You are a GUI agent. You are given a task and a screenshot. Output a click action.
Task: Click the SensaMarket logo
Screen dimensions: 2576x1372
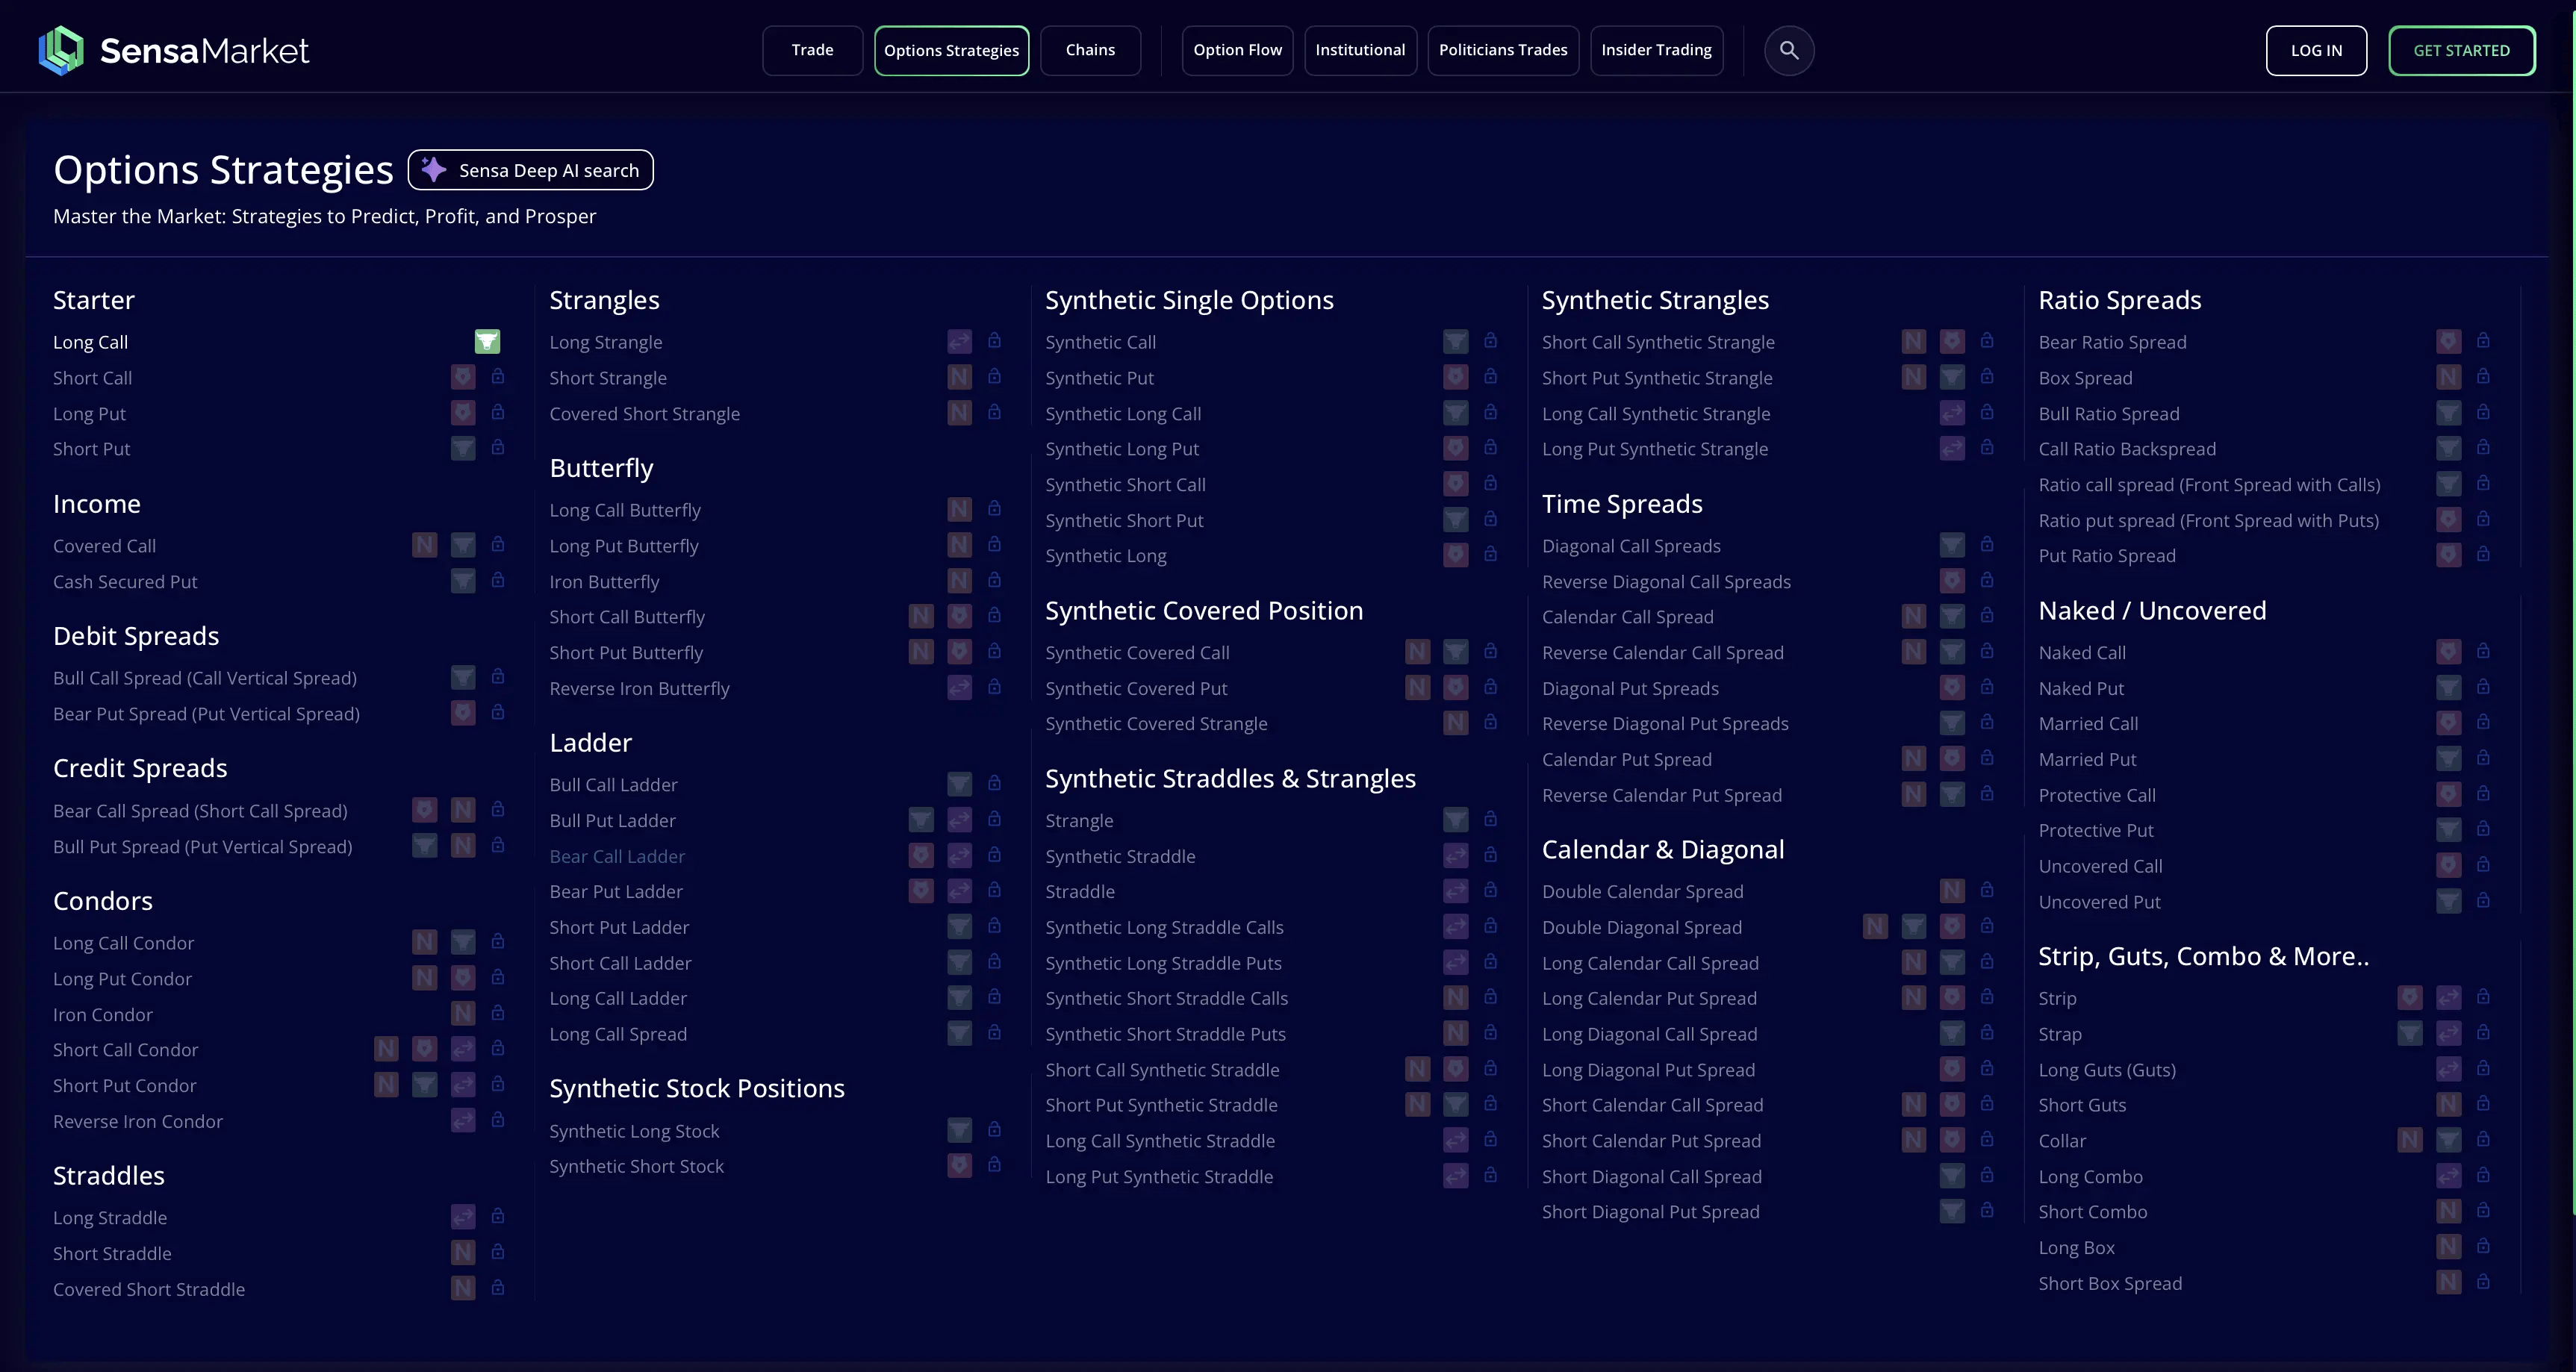point(174,50)
